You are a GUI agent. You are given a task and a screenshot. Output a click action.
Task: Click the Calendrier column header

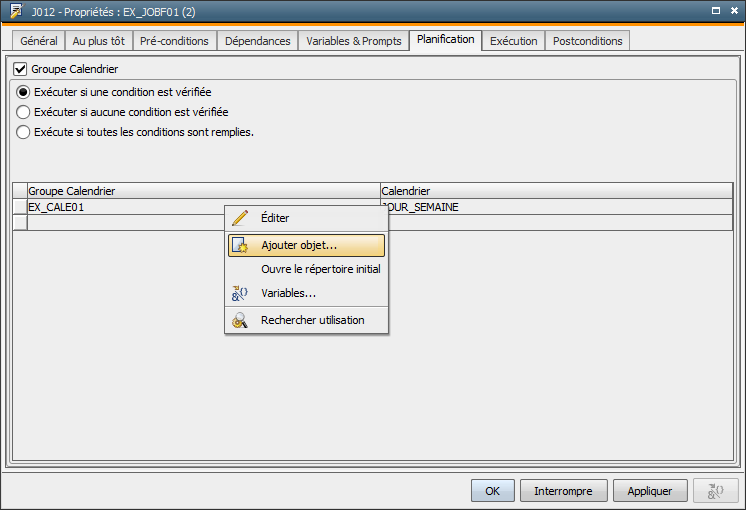pyautogui.click(x=556, y=190)
